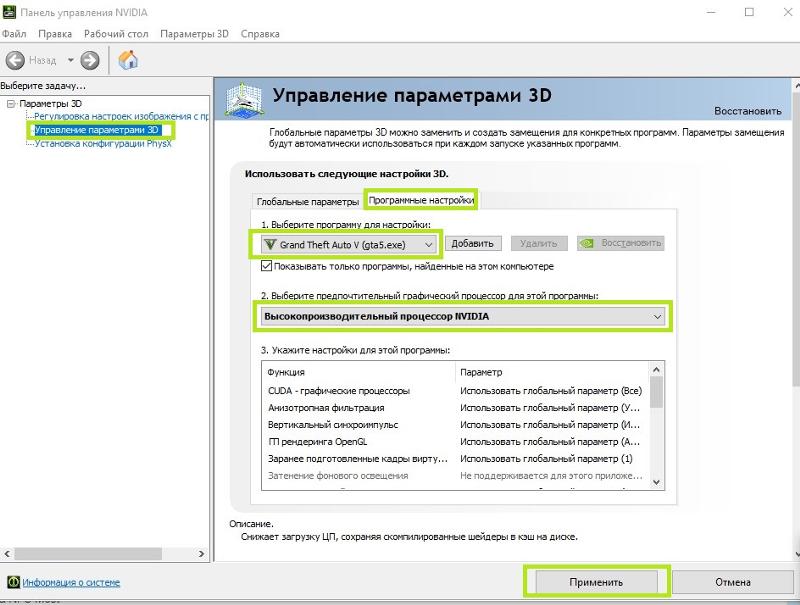800x605 pixels.
Task: Select Вертикальный синхроимпульс row
Action: (x=455, y=424)
